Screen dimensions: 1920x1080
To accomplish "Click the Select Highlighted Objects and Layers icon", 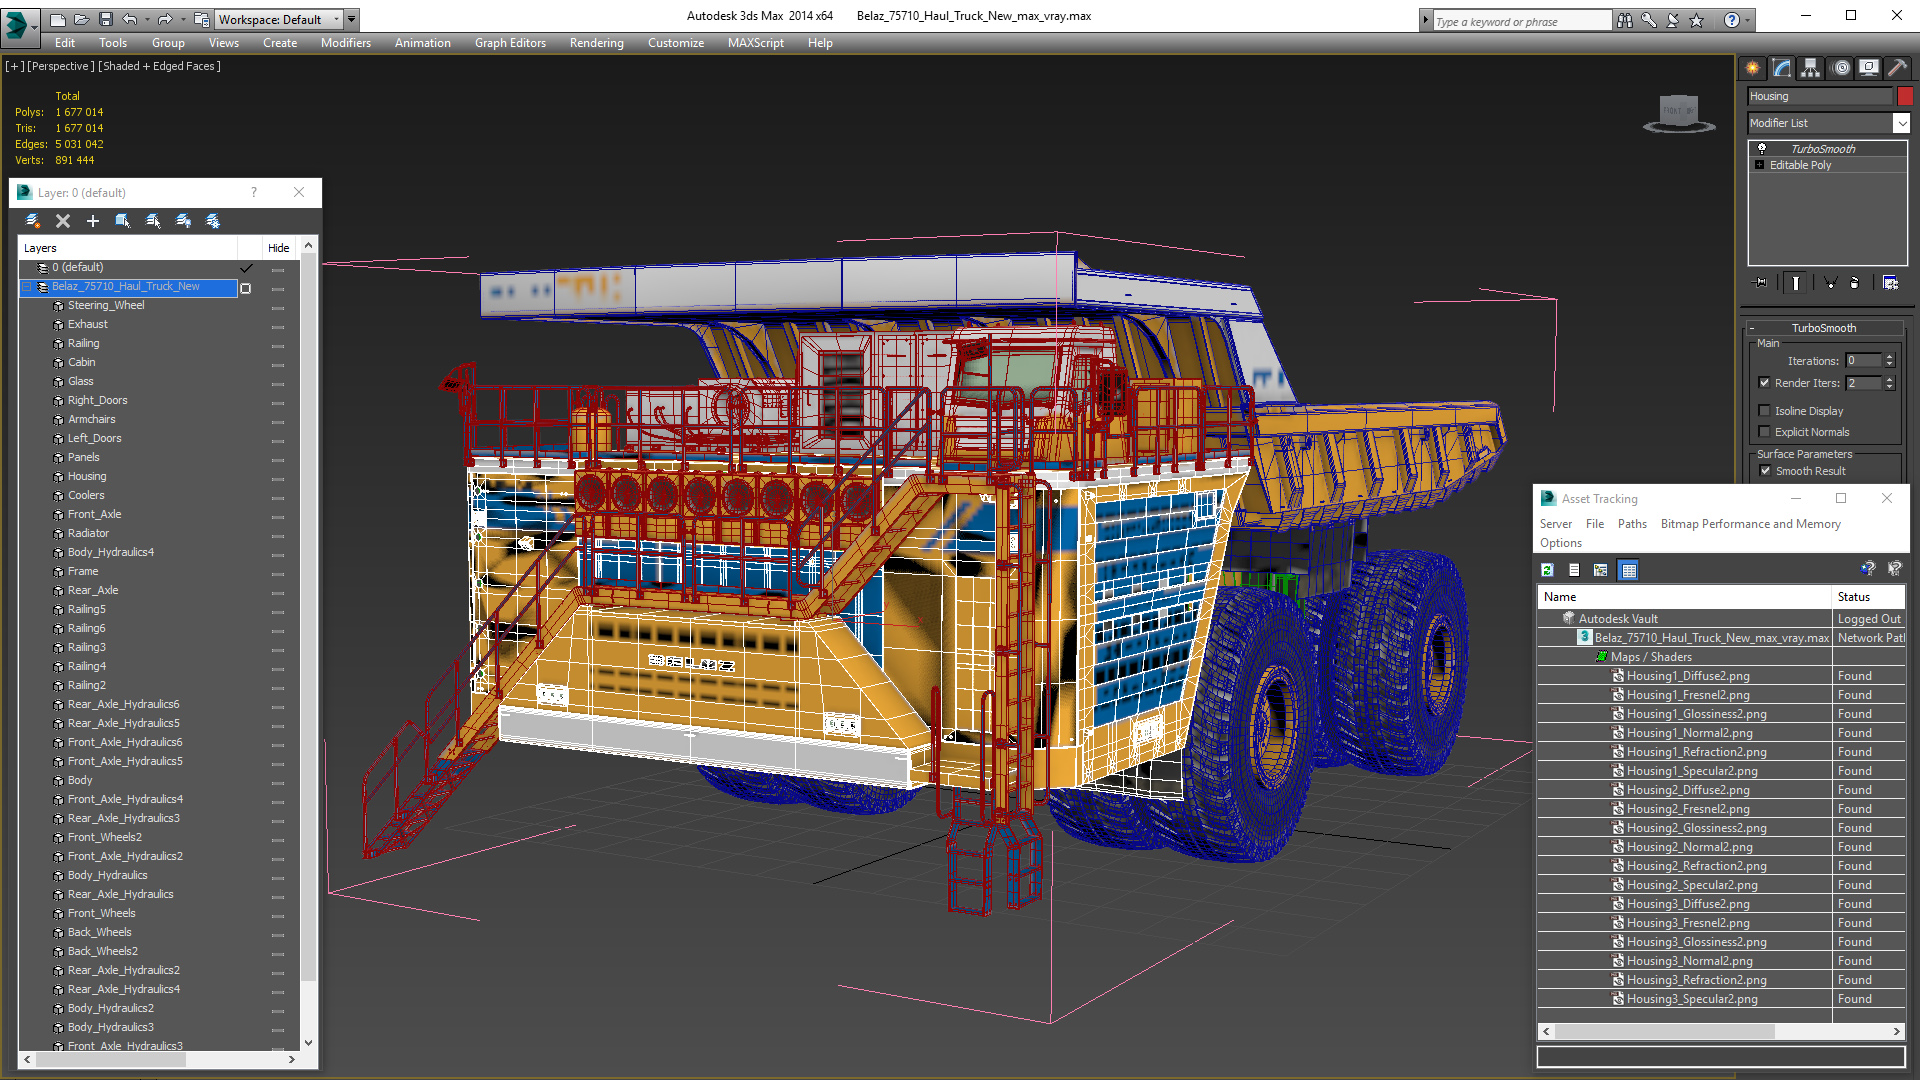I will (123, 221).
